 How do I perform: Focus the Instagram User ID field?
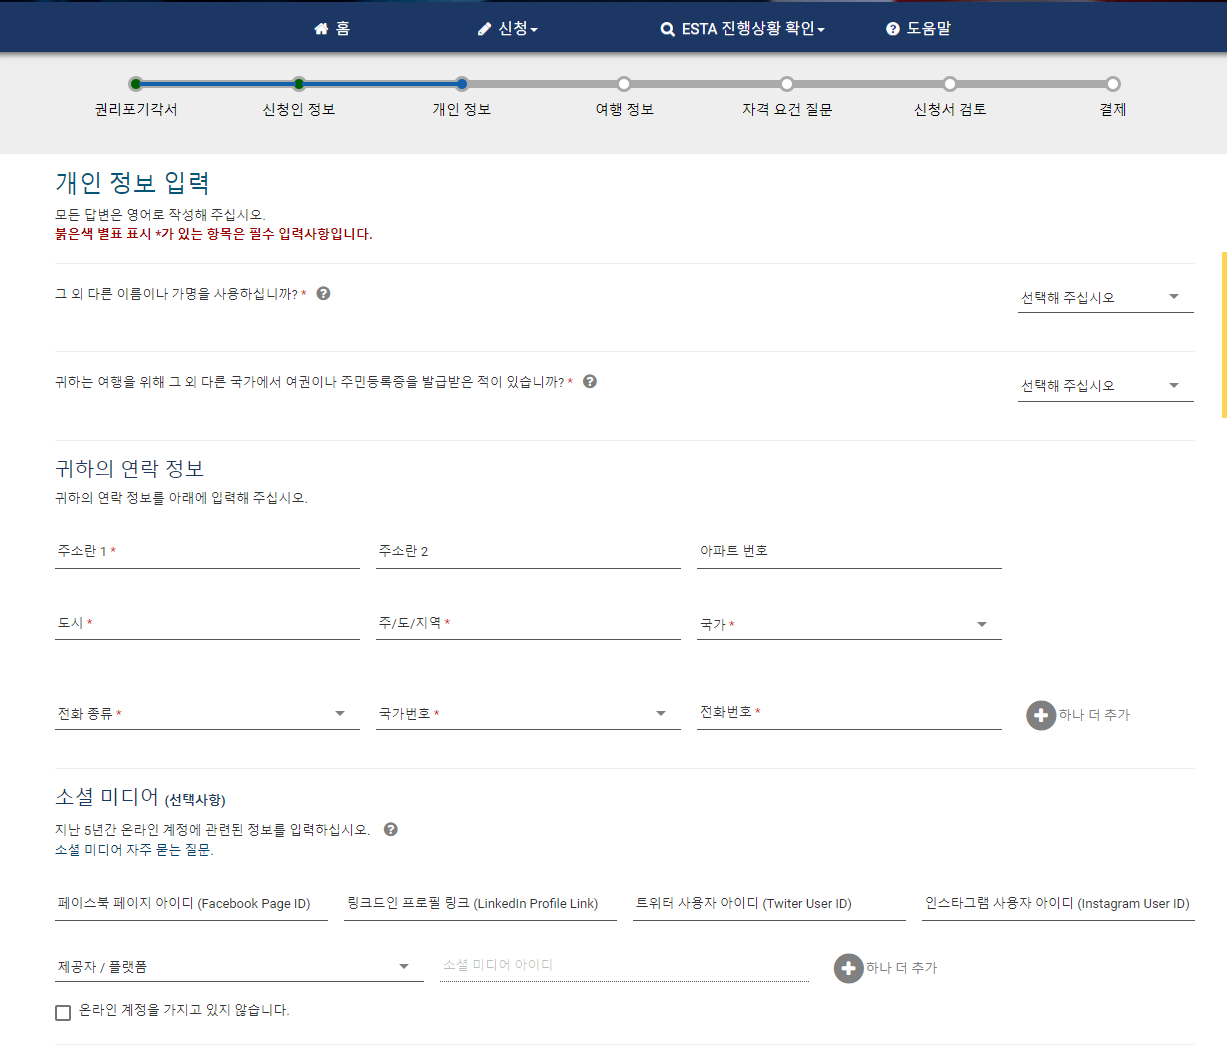click(x=1058, y=904)
